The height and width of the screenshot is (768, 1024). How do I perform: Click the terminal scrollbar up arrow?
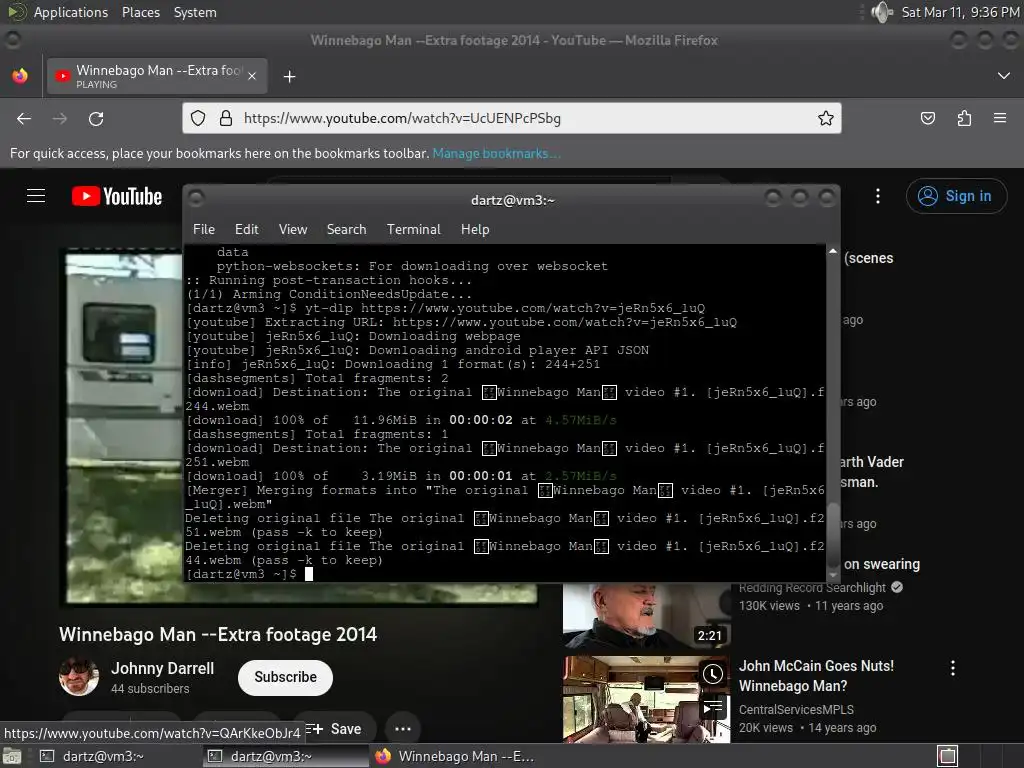coord(833,251)
